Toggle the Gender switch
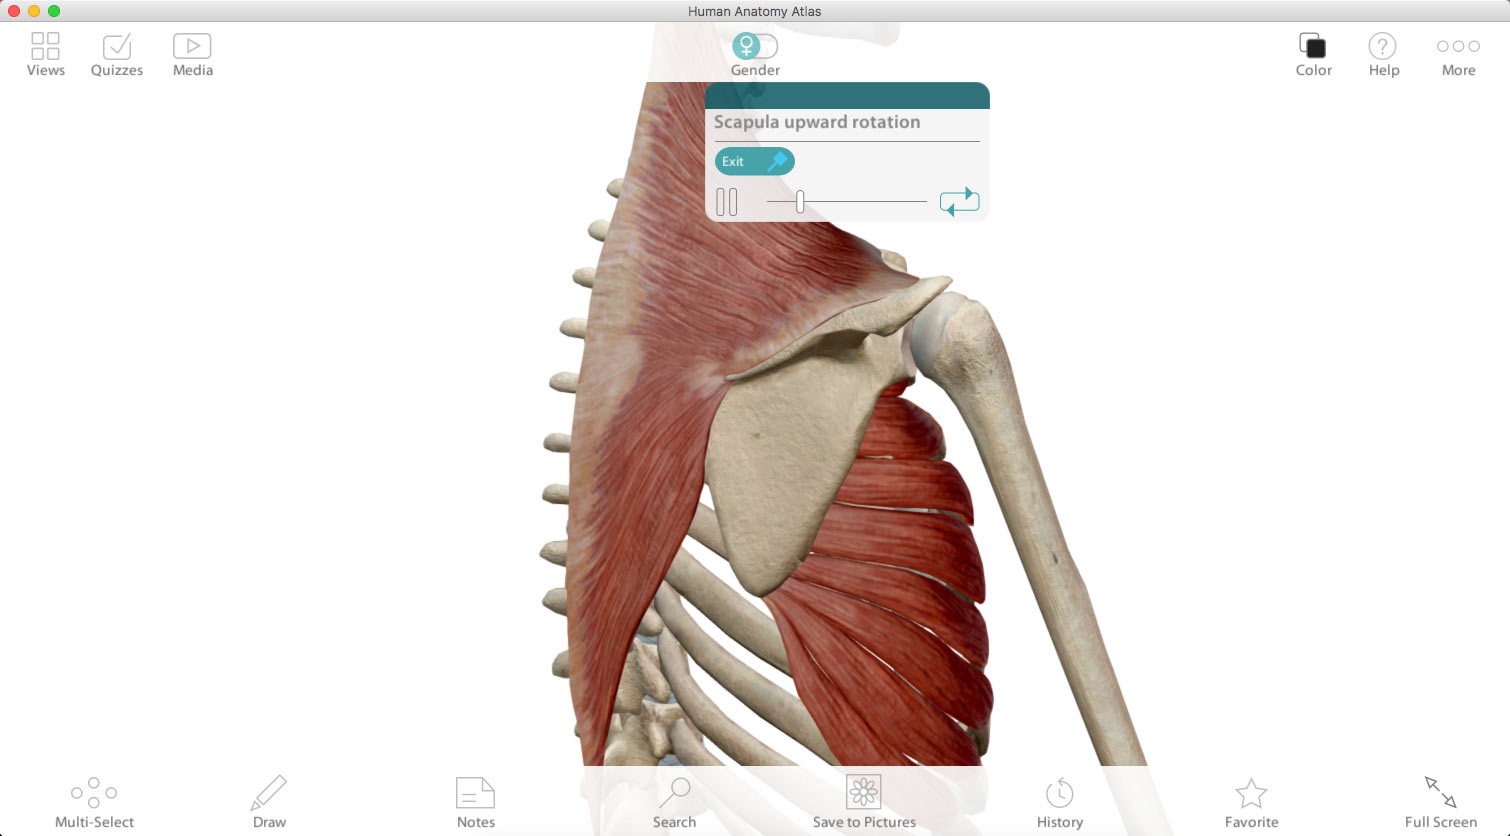1510x836 pixels. click(x=755, y=46)
